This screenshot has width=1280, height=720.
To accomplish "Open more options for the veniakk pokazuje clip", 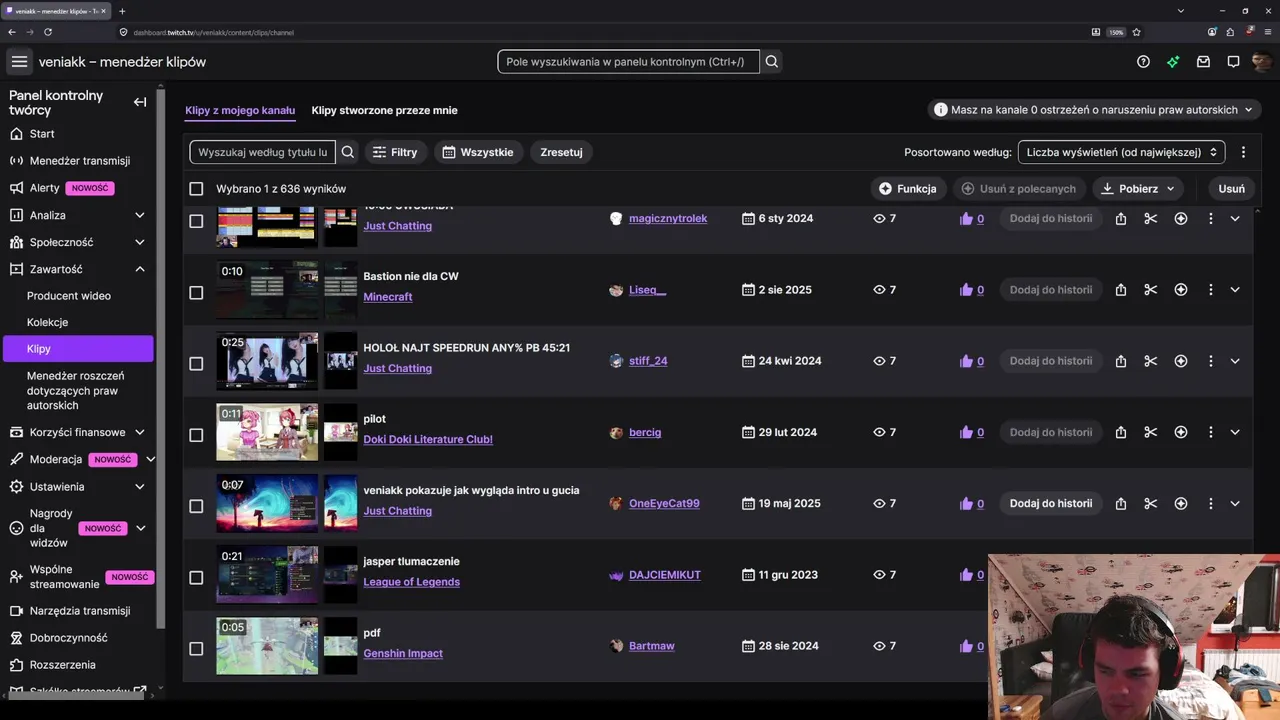I will [1211, 503].
